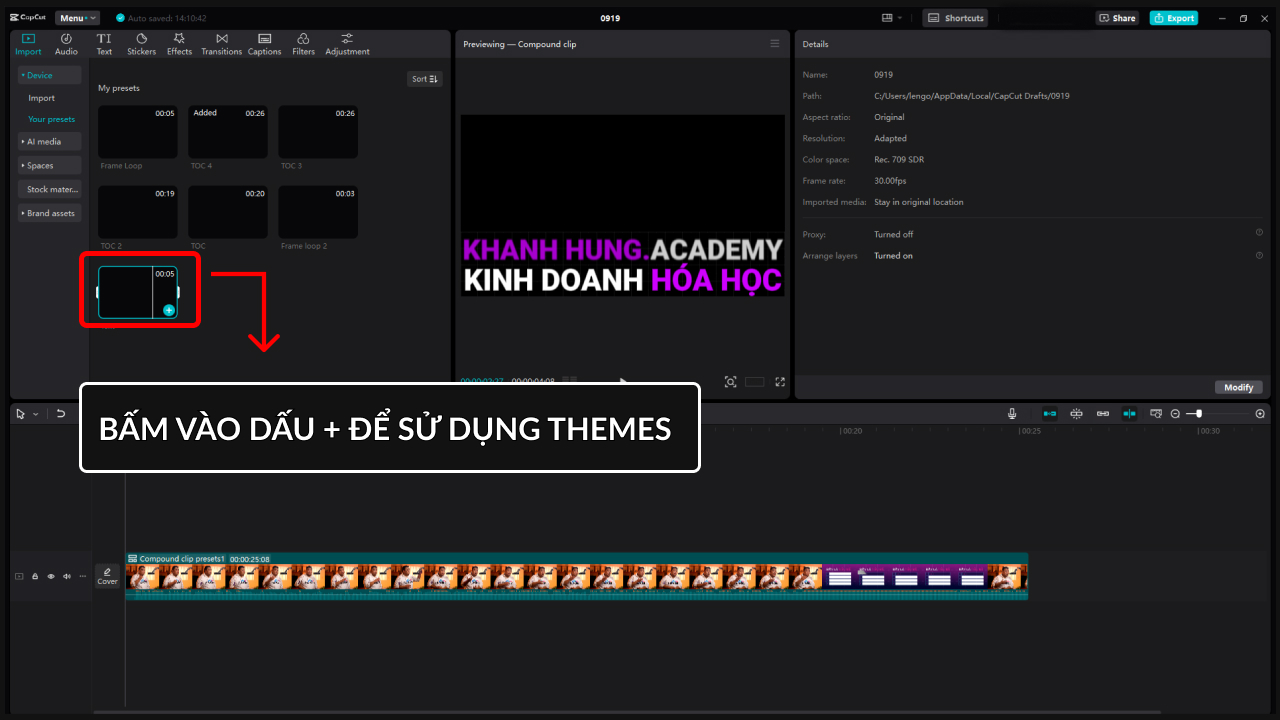Open the keyboard Shortcuts panel

click(955, 18)
